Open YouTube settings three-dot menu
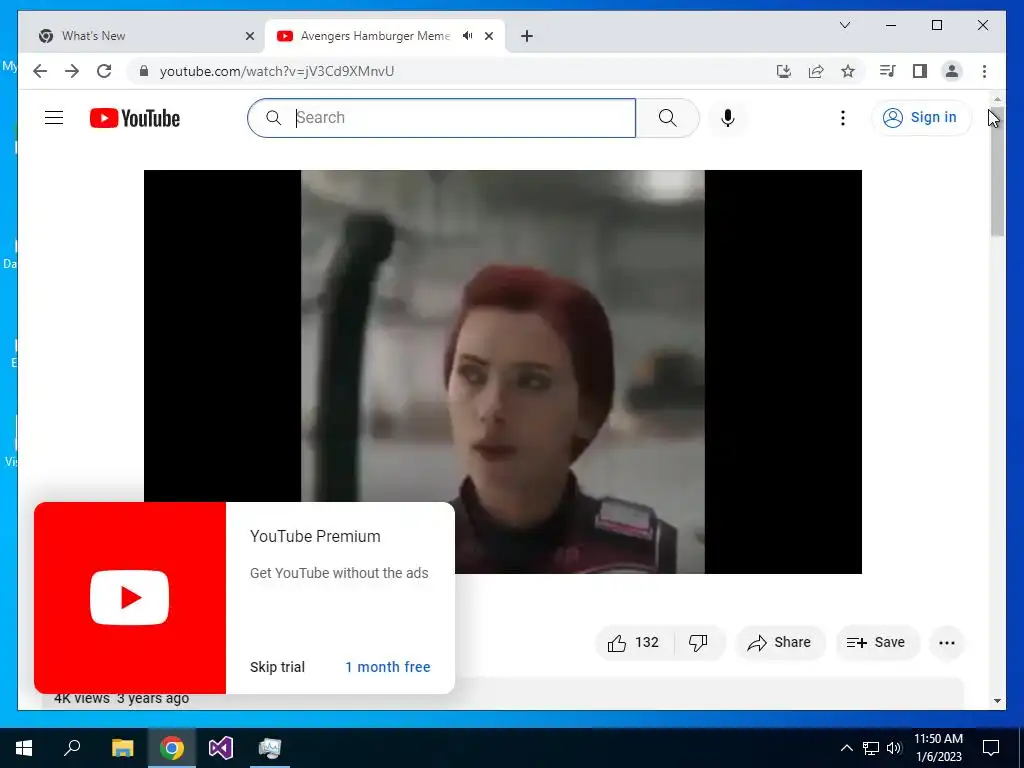1024x768 pixels. click(x=842, y=118)
